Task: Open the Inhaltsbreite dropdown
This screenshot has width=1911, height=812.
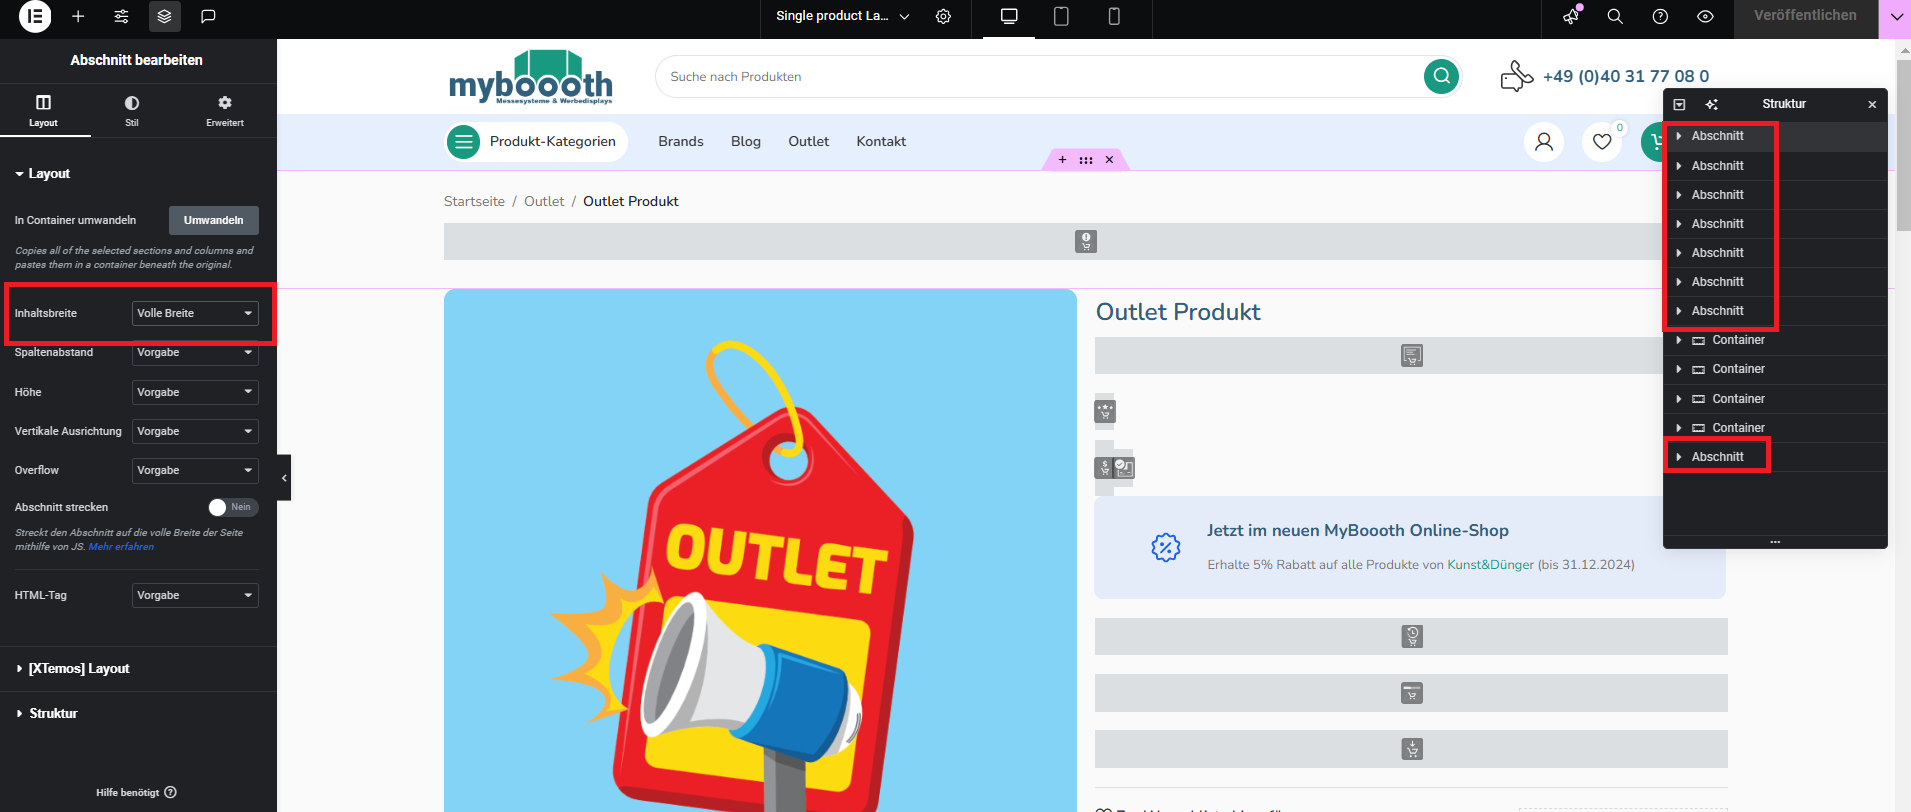Action: (x=195, y=313)
